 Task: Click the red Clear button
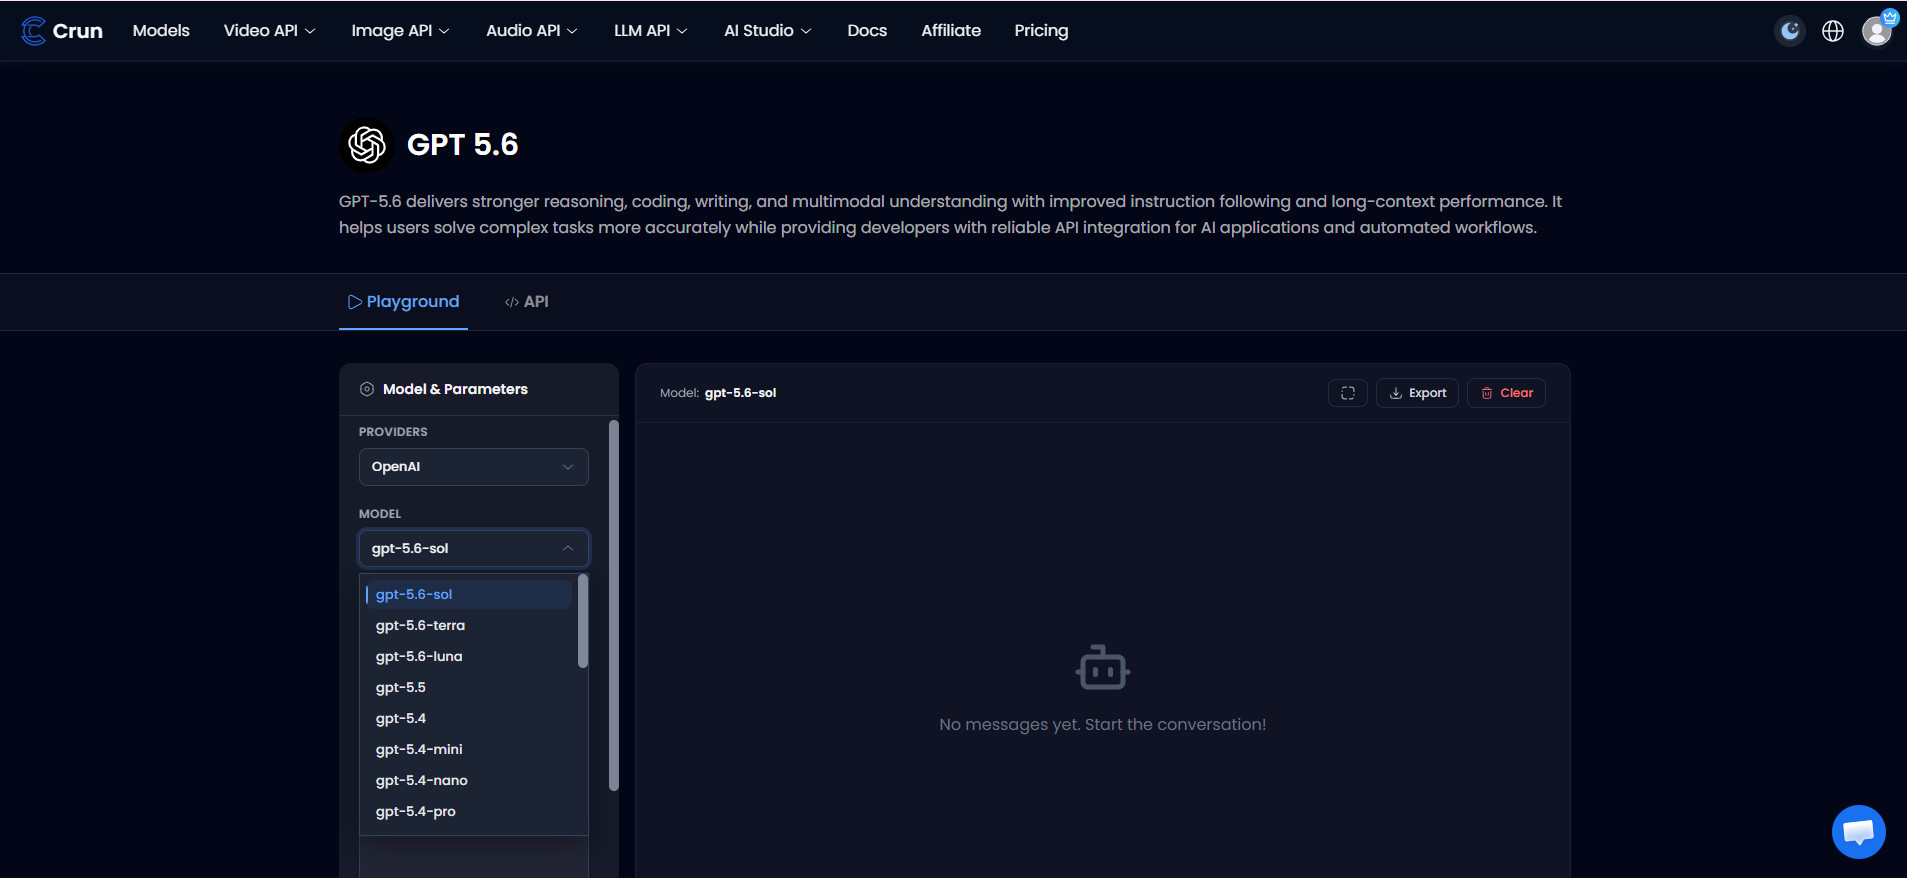coord(1506,393)
